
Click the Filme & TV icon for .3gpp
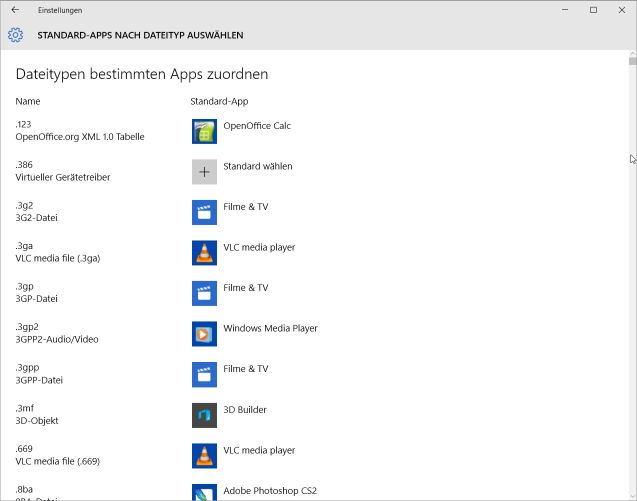click(x=204, y=375)
